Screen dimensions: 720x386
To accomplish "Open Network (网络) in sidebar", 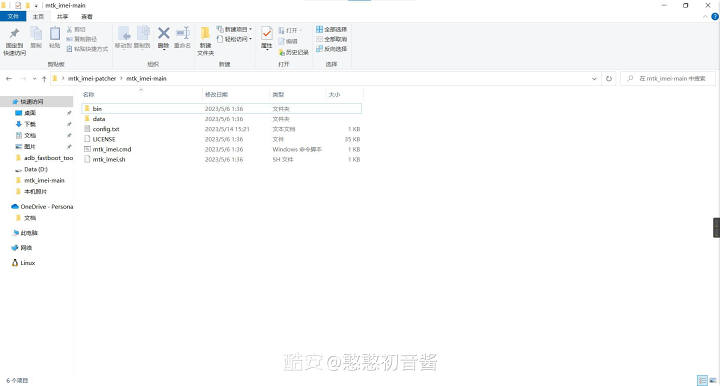I will 26,248.
